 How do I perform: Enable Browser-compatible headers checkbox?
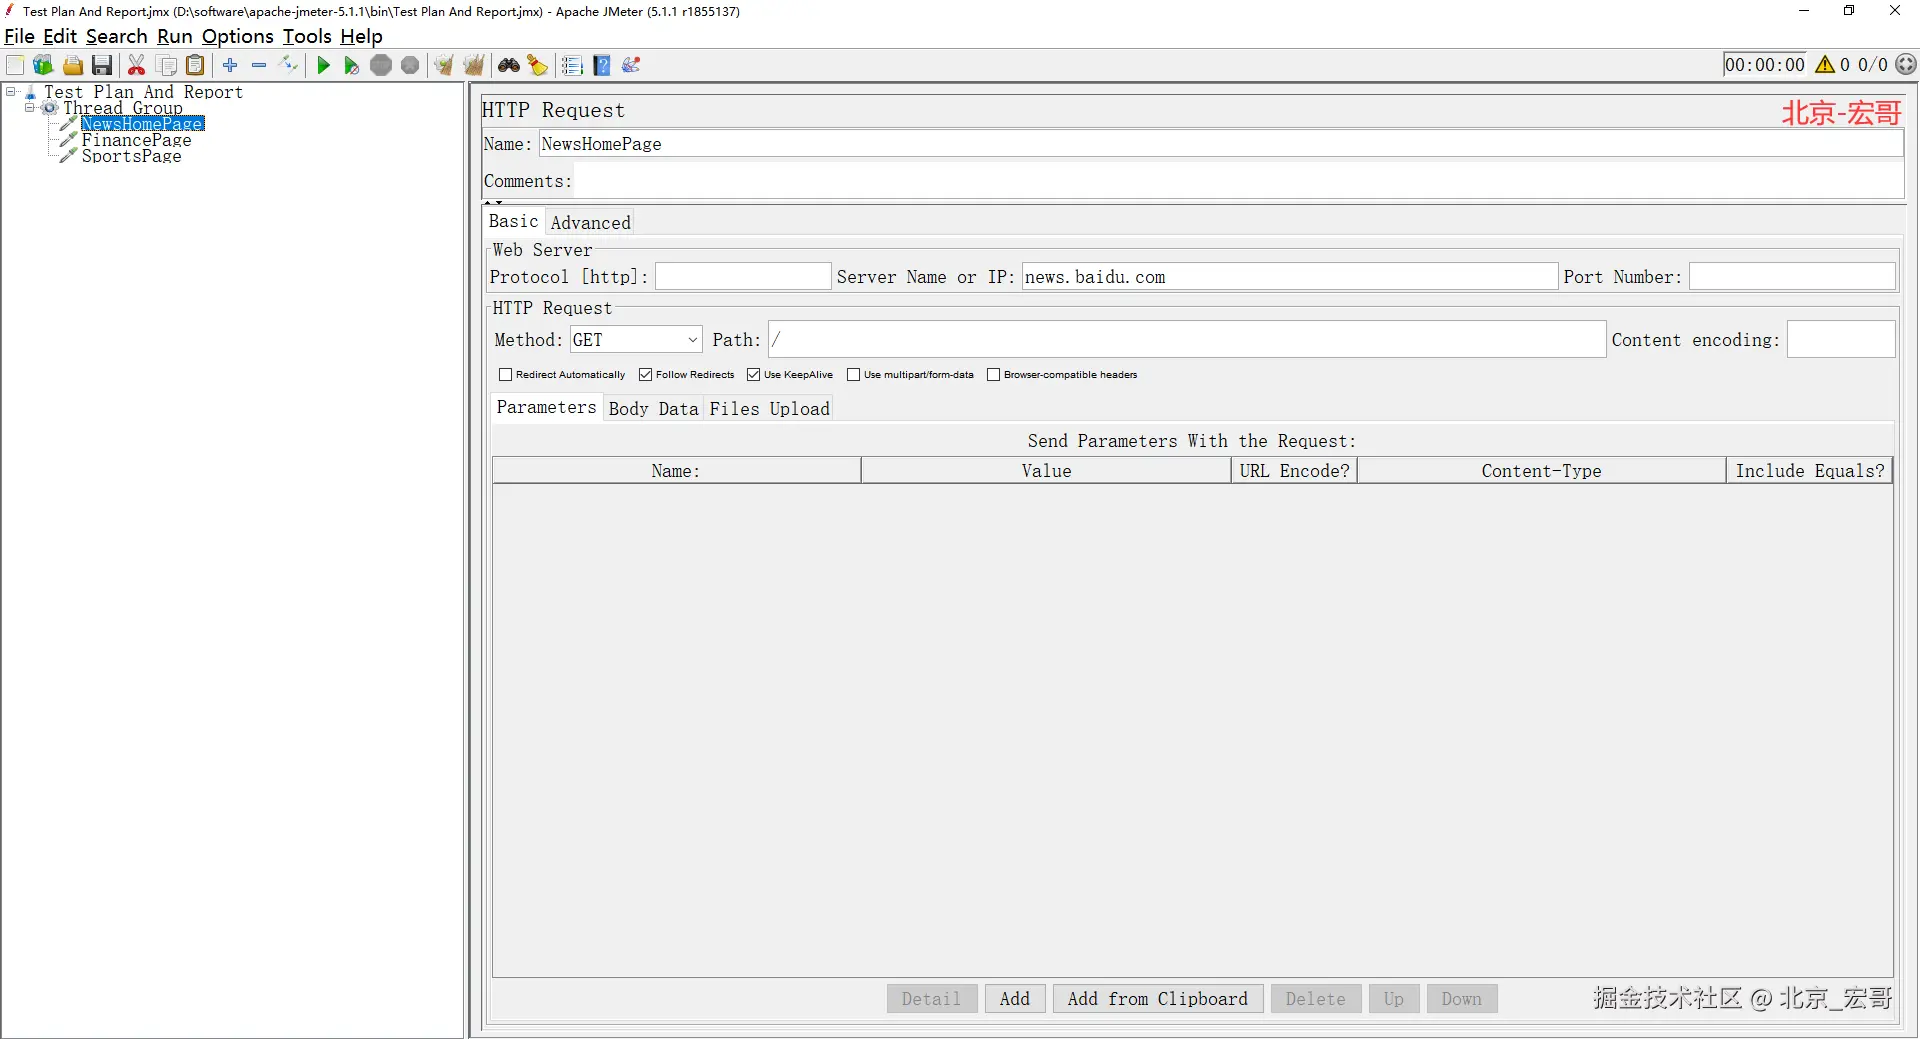click(993, 375)
